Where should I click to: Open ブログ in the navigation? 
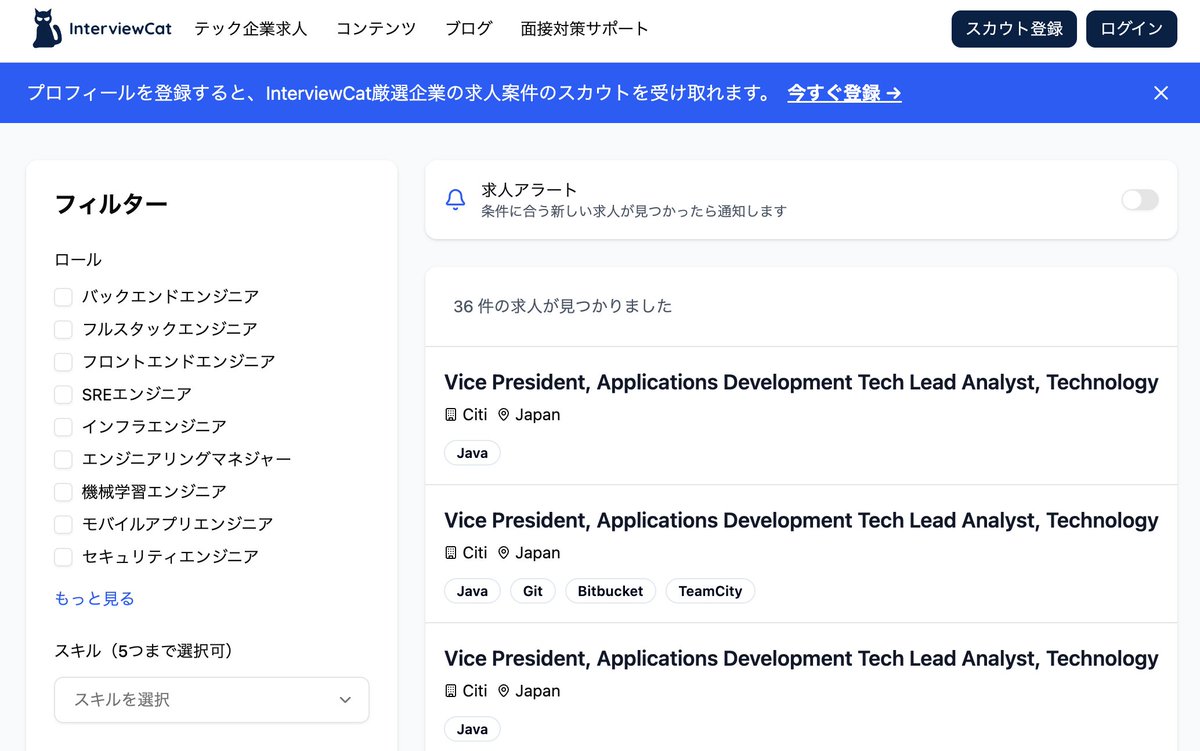[x=469, y=29]
